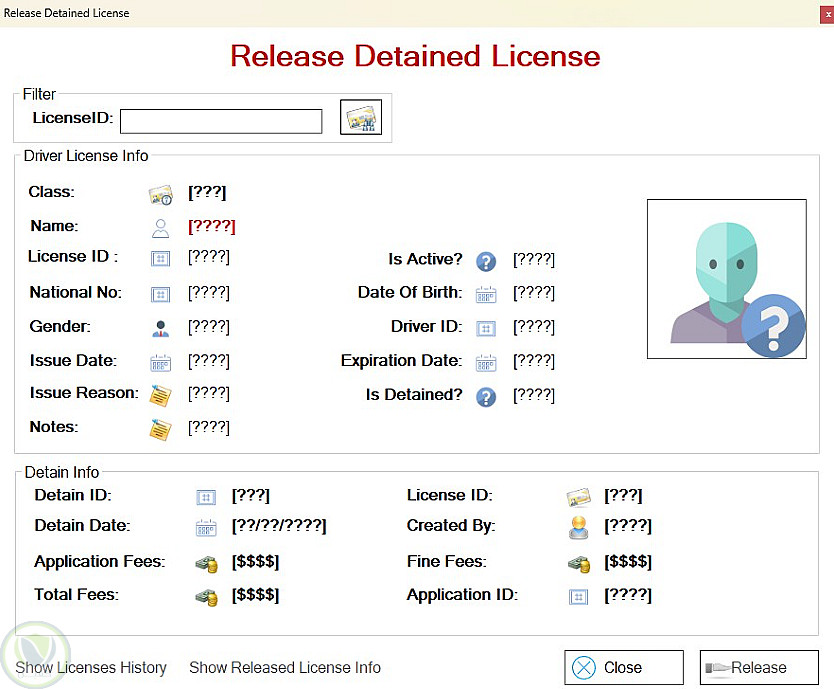Click the Issue Reason sticky note icon

click(x=160, y=395)
